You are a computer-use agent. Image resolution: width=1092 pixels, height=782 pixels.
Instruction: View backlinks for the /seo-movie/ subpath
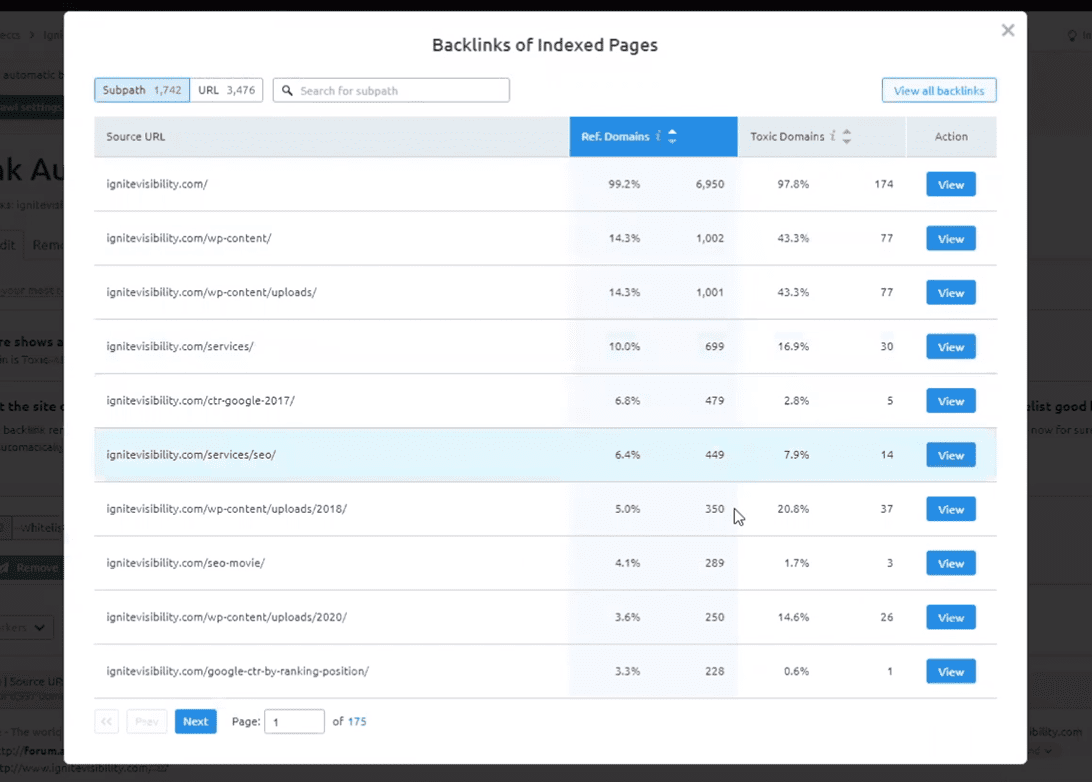point(950,563)
